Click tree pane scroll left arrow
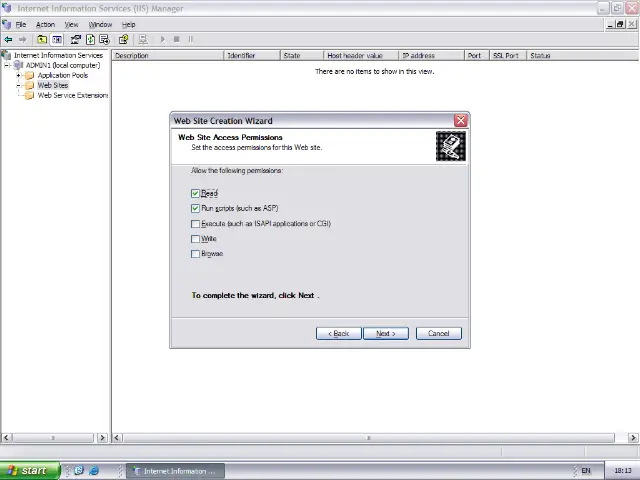The image size is (640, 480). tap(6, 438)
